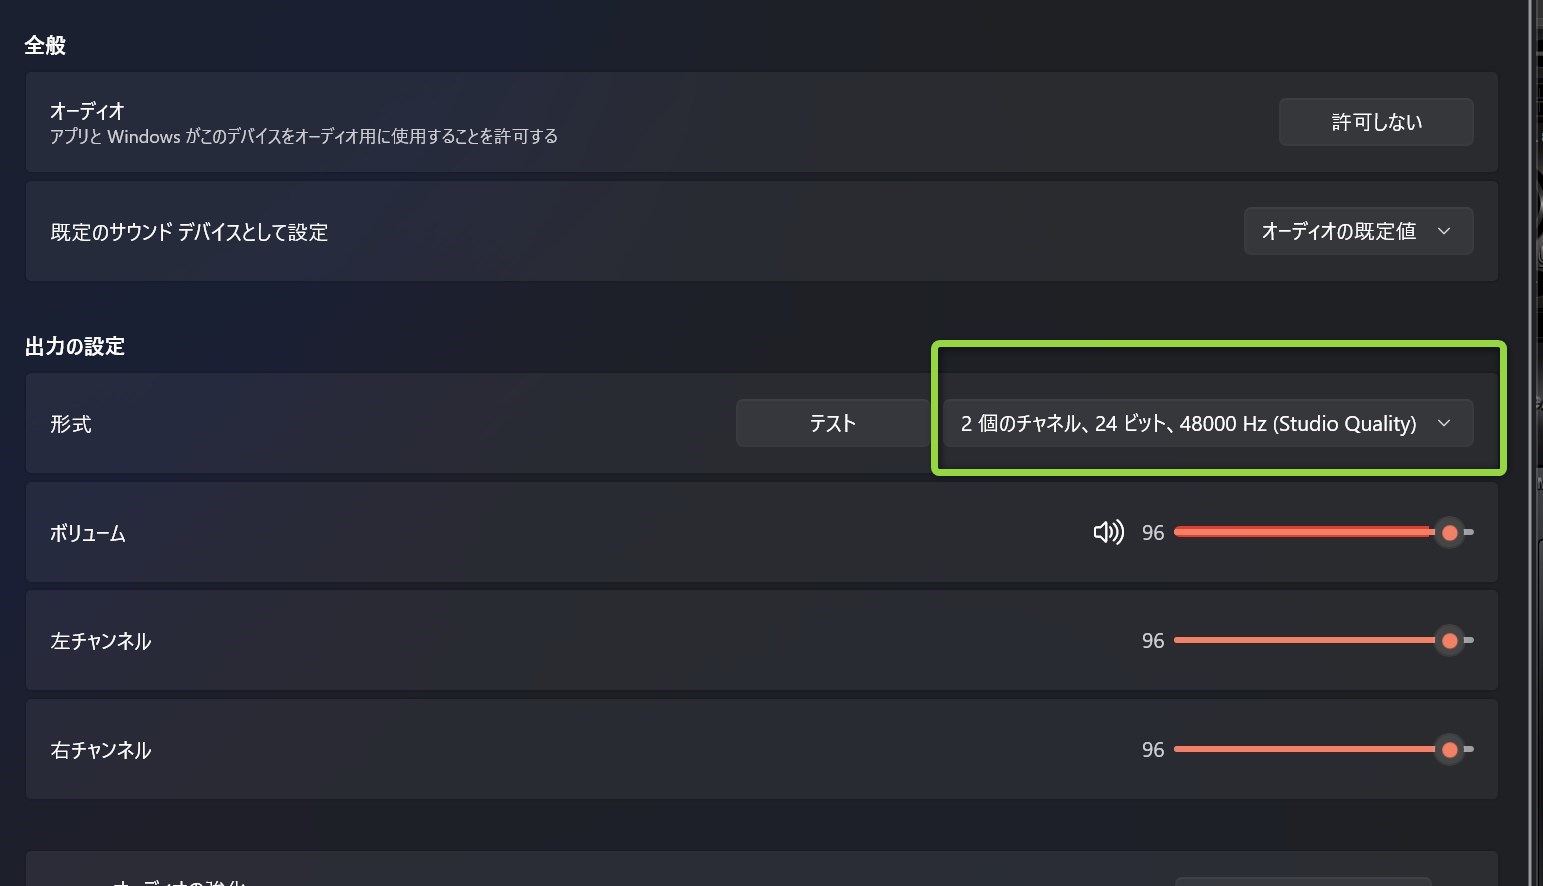
Task: Click the 左チャンネル slider handle
Action: [1449, 641]
